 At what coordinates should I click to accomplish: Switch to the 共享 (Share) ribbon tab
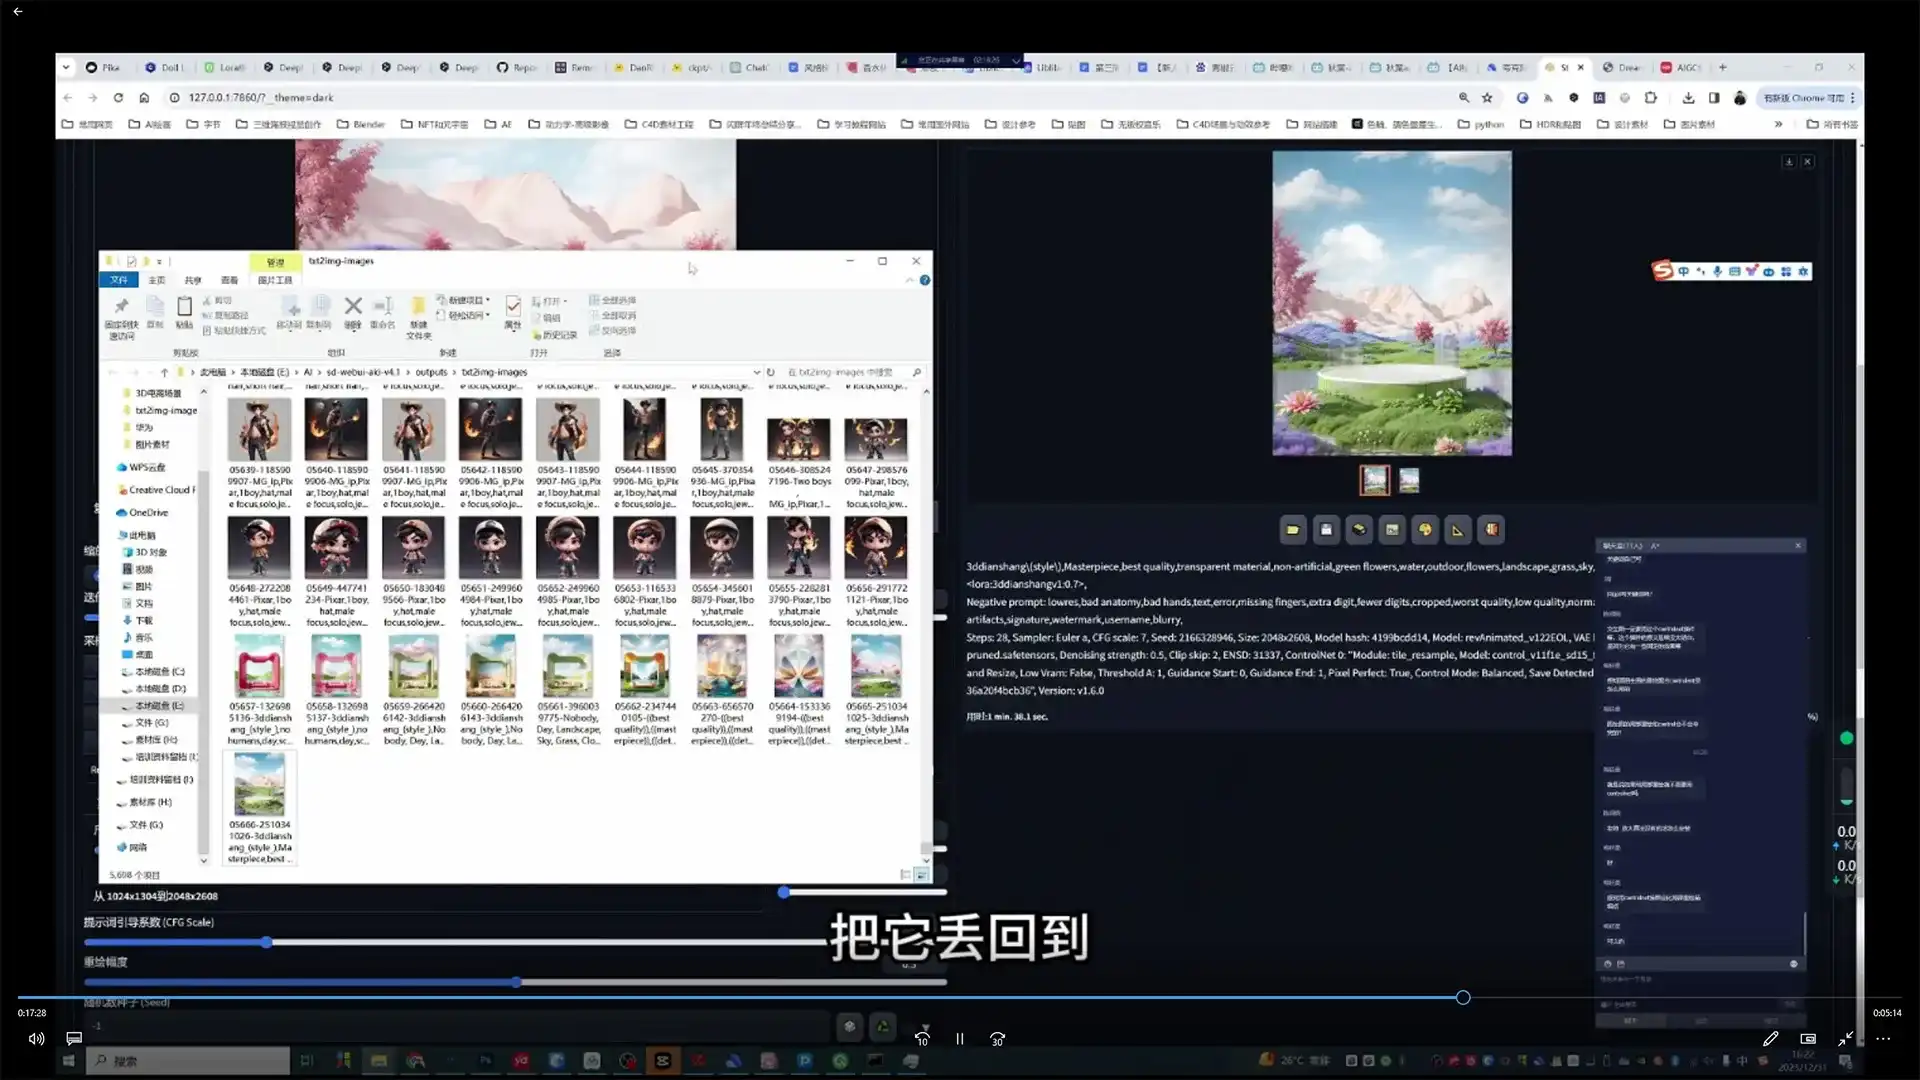pyautogui.click(x=193, y=280)
